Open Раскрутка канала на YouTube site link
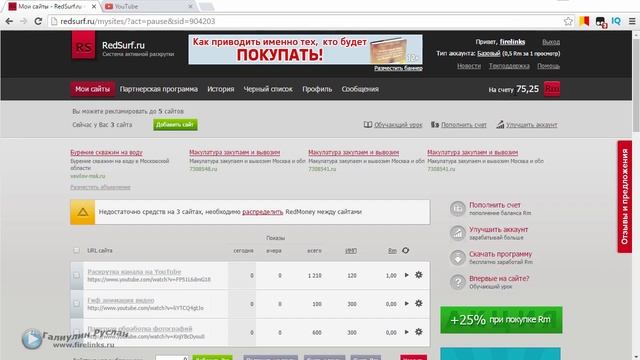The image size is (640, 360). (134, 271)
